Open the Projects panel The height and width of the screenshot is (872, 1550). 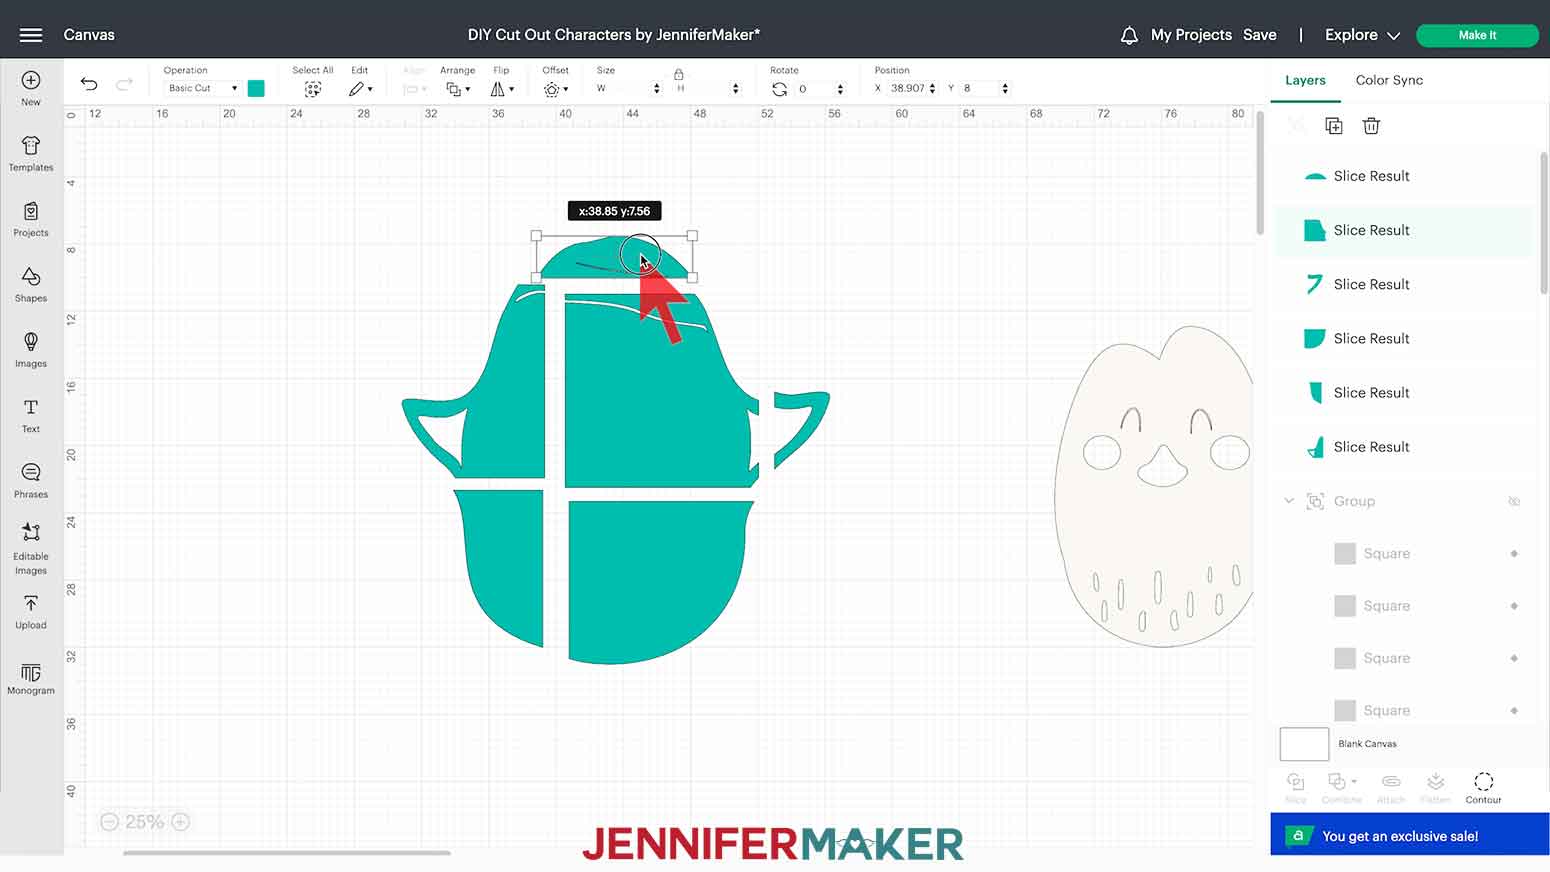pyautogui.click(x=31, y=220)
